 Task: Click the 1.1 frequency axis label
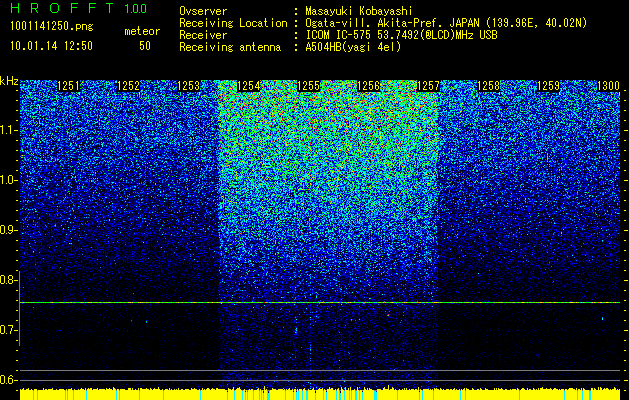coord(9,130)
